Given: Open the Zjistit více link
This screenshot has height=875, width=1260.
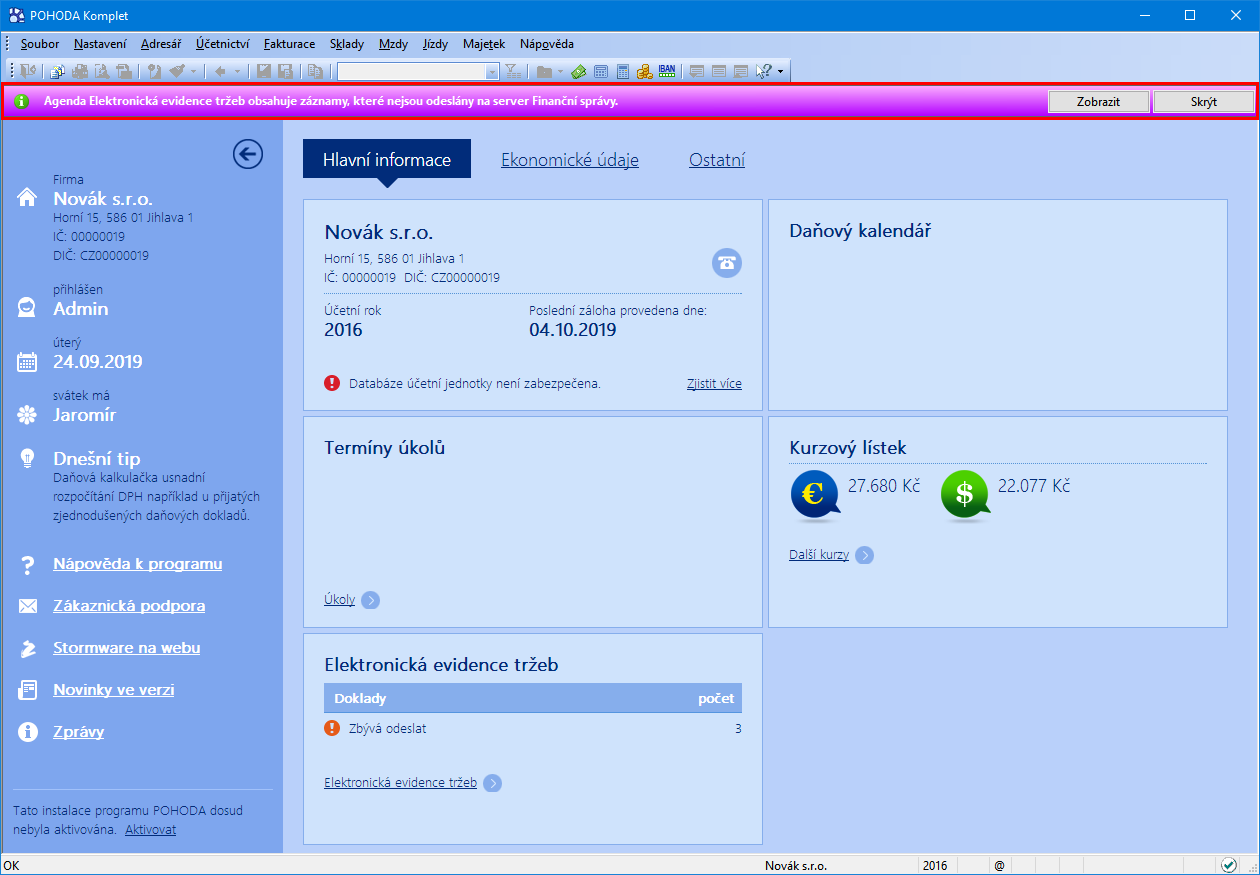Looking at the screenshot, I should click(714, 383).
